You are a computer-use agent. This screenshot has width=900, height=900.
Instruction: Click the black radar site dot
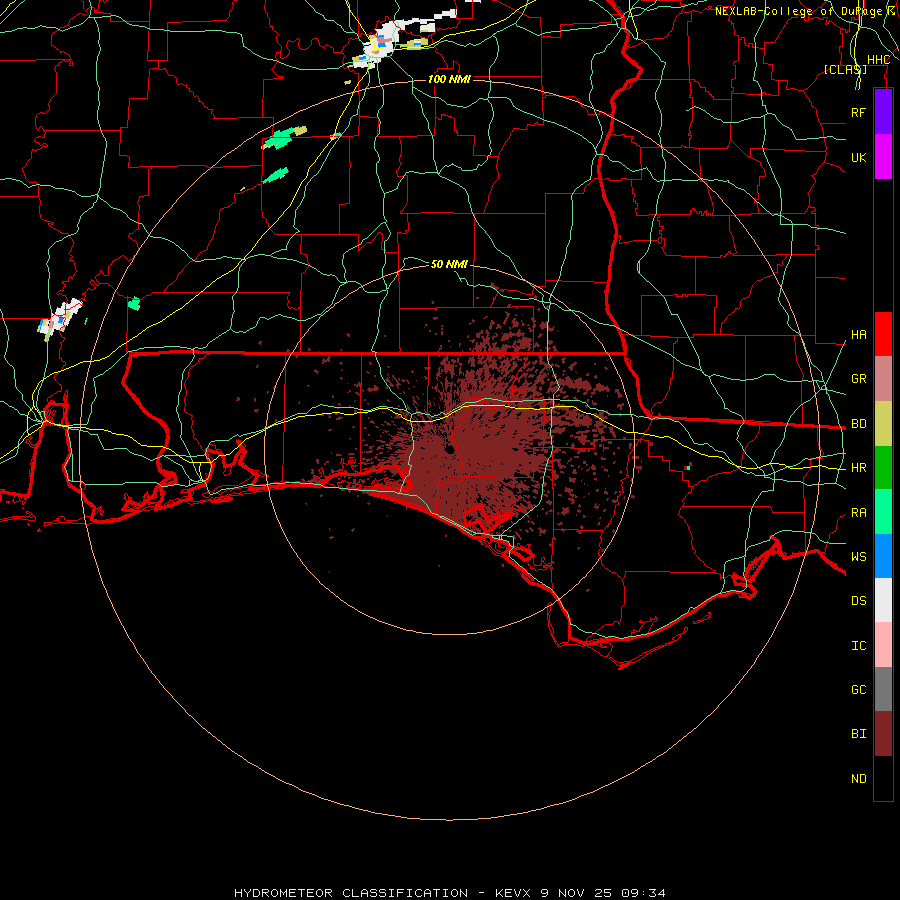[x=450, y=449]
